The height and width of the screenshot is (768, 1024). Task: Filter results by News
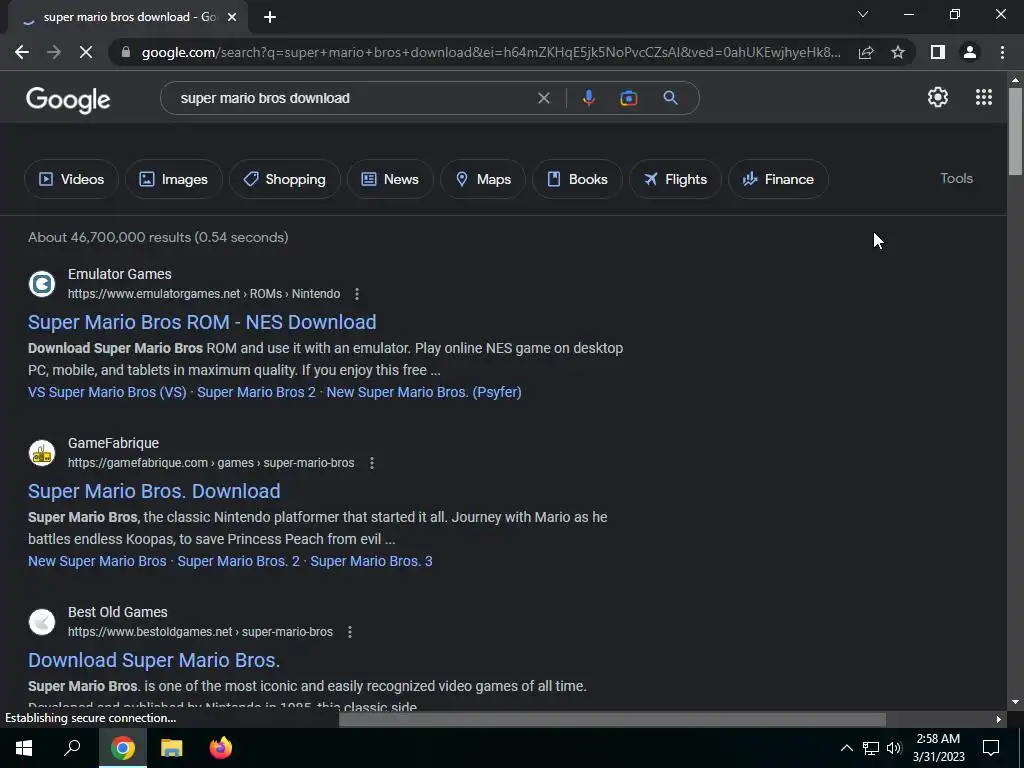390,179
